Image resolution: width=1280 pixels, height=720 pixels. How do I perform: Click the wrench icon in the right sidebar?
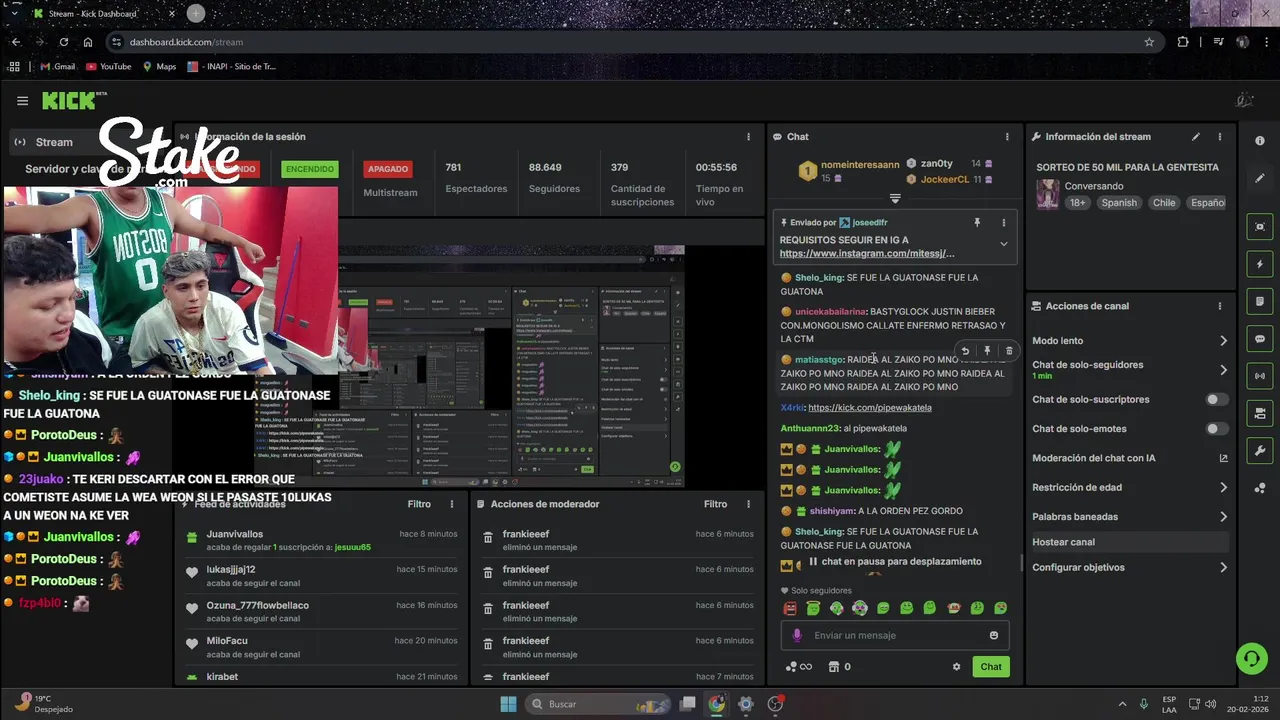1259,451
